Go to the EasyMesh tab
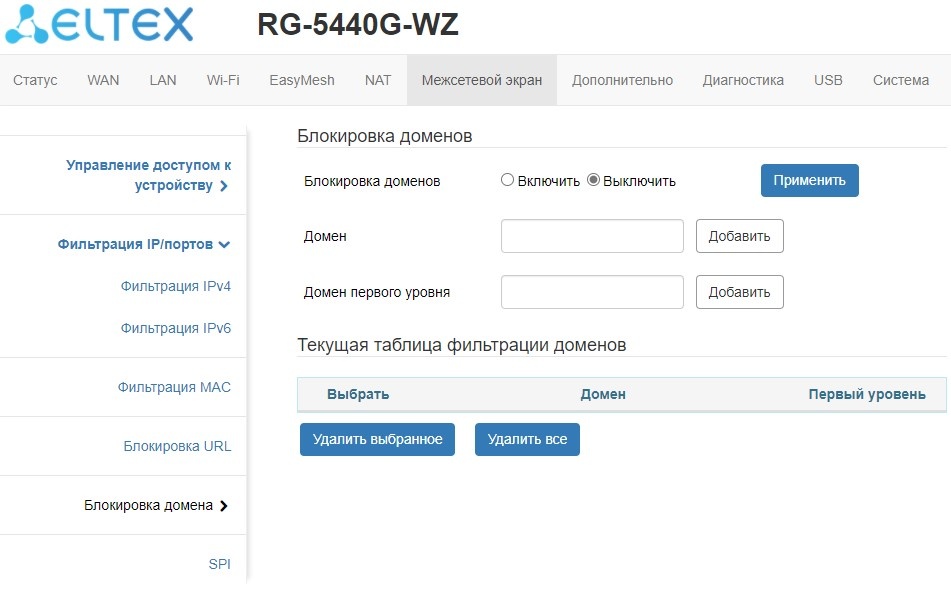The width and height of the screenshot is (951, 589). [x=302, y=80]
